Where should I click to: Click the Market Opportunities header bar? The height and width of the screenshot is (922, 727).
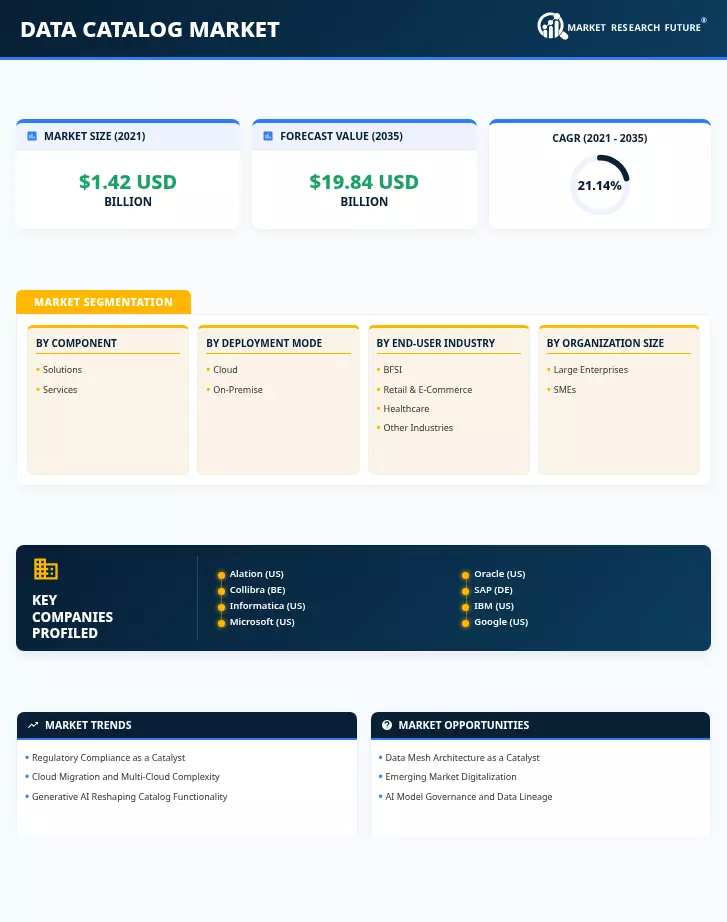pyautogui.click(x=541, y=725)
